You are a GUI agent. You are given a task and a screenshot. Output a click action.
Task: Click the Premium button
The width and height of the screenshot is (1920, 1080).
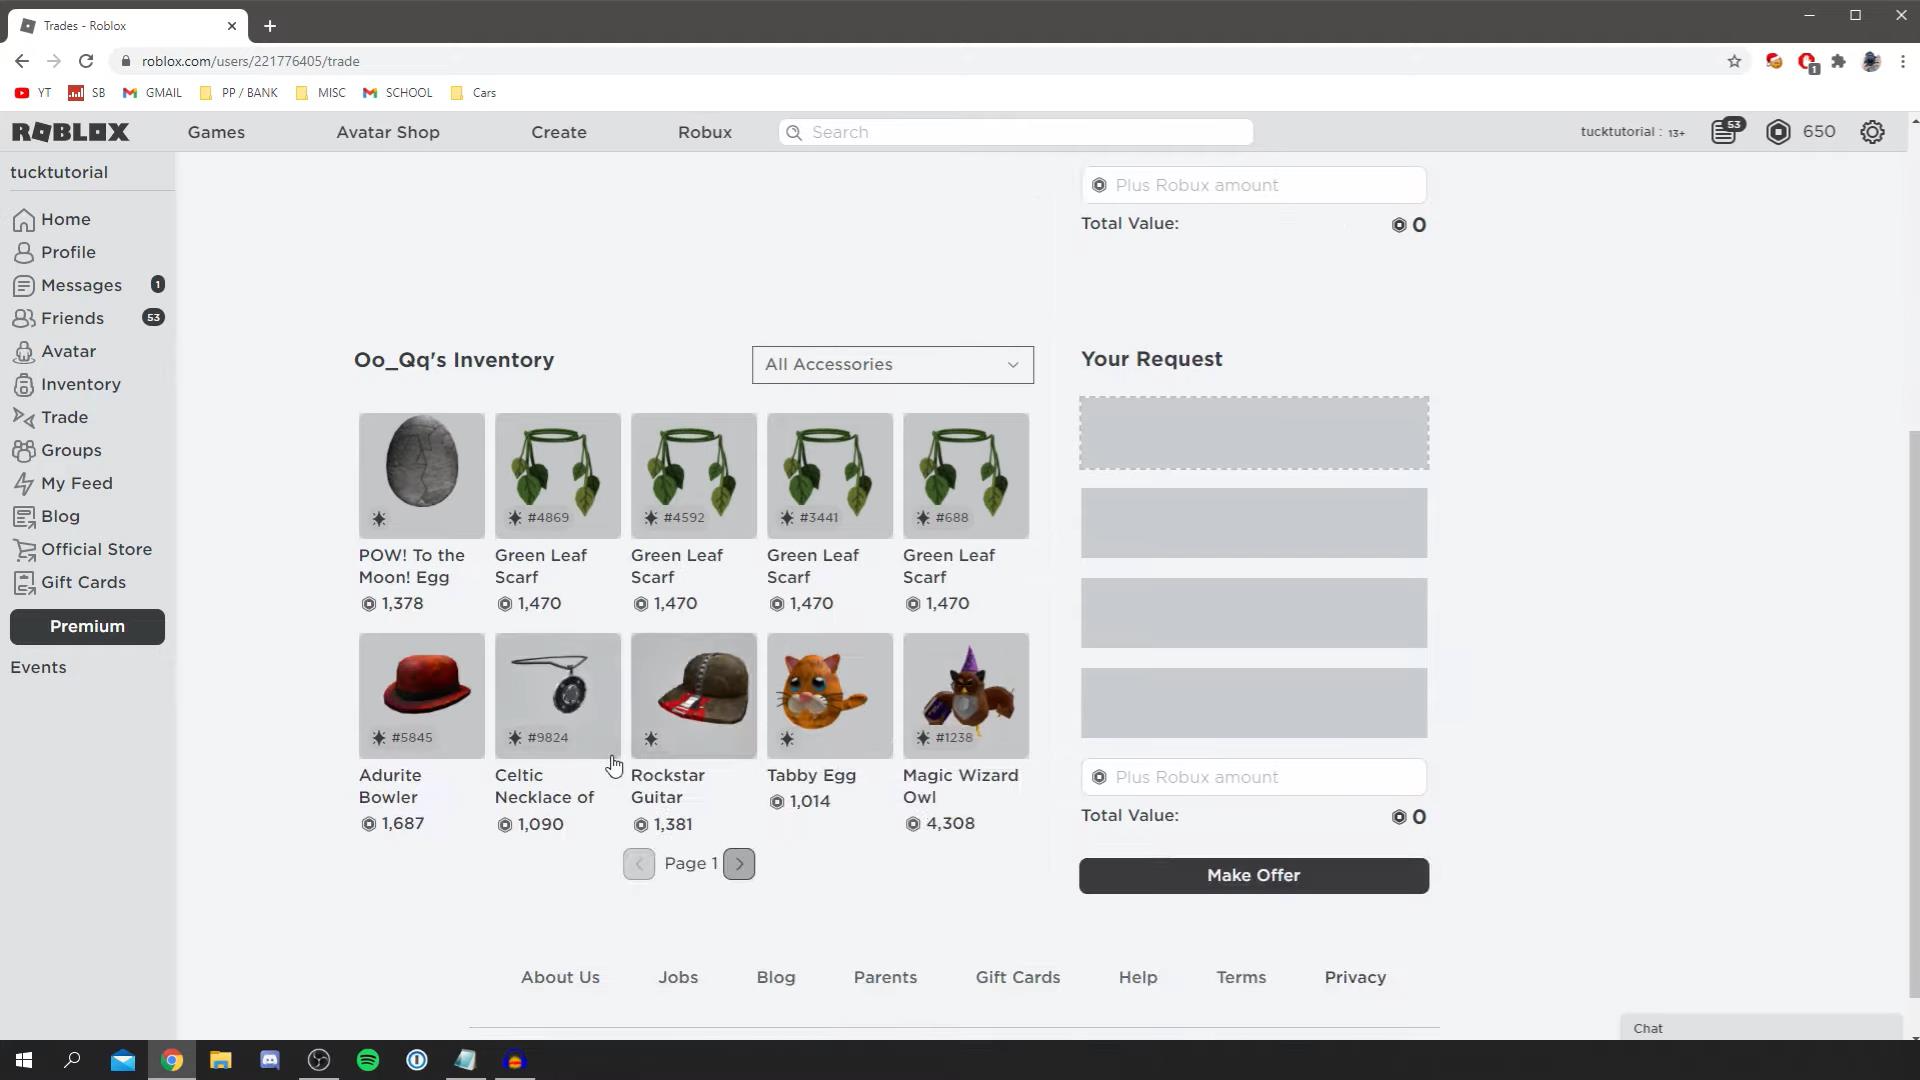[87, 627]
